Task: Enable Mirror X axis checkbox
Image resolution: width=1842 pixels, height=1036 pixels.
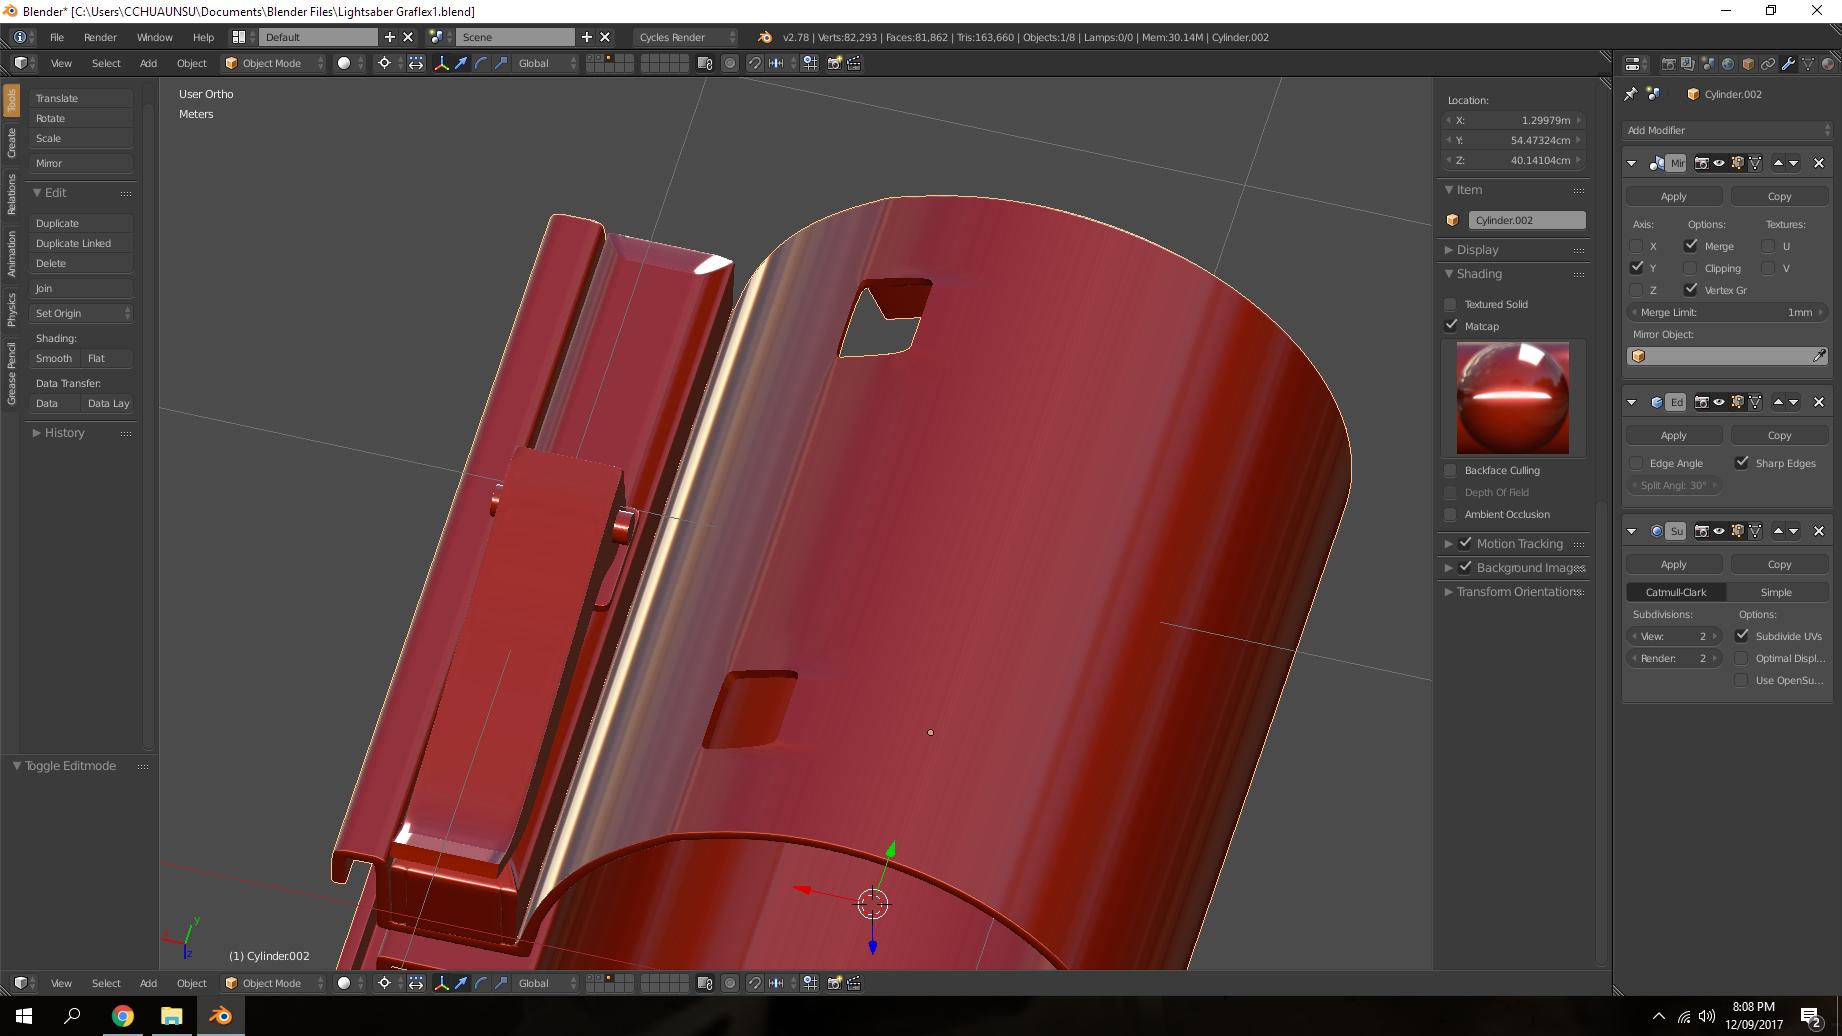Action: [1637, 246]
